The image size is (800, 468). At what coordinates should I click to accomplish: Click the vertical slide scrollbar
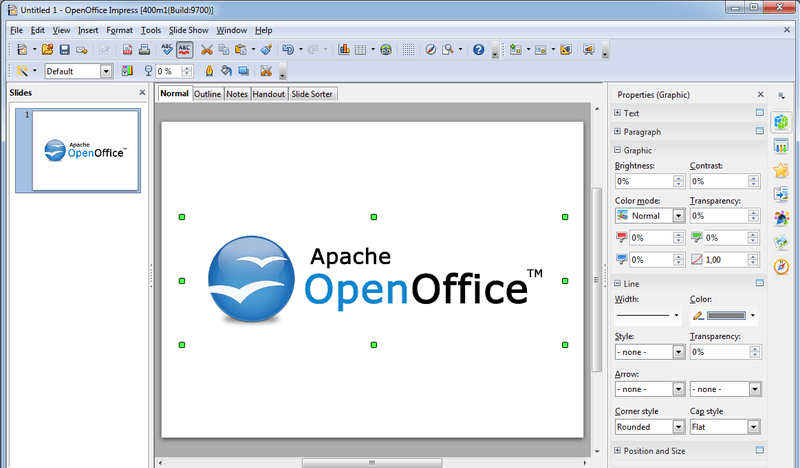[x=596, y=280]
